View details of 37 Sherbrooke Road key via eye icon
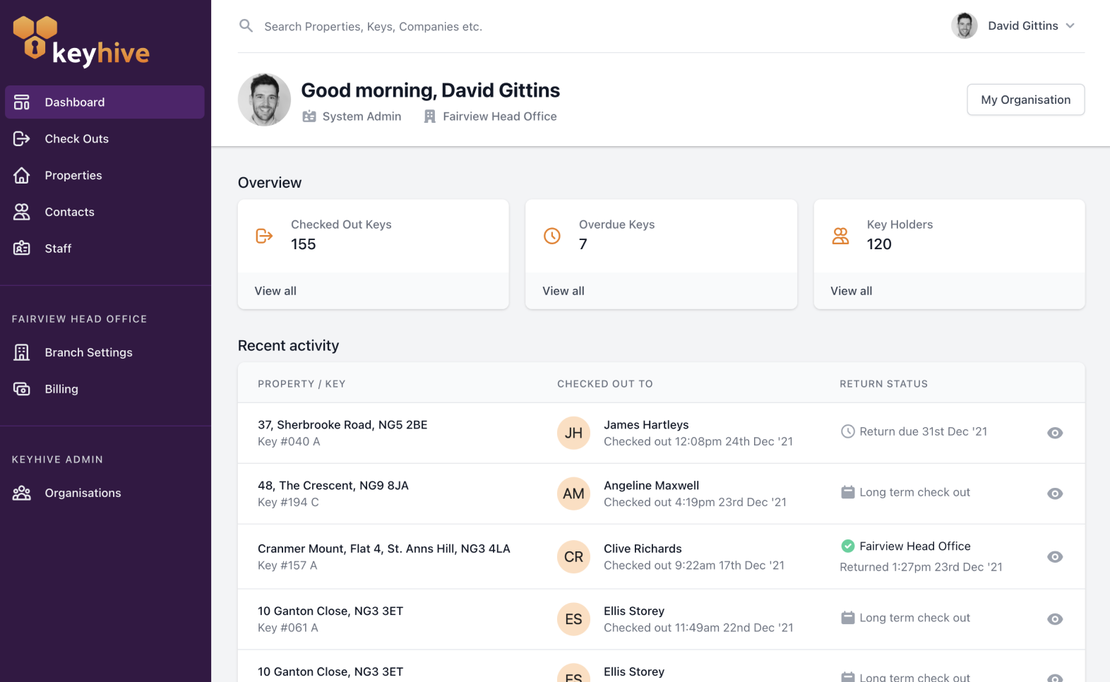1110x682 pixels. pyautogui.click(x=1054, y=433)
